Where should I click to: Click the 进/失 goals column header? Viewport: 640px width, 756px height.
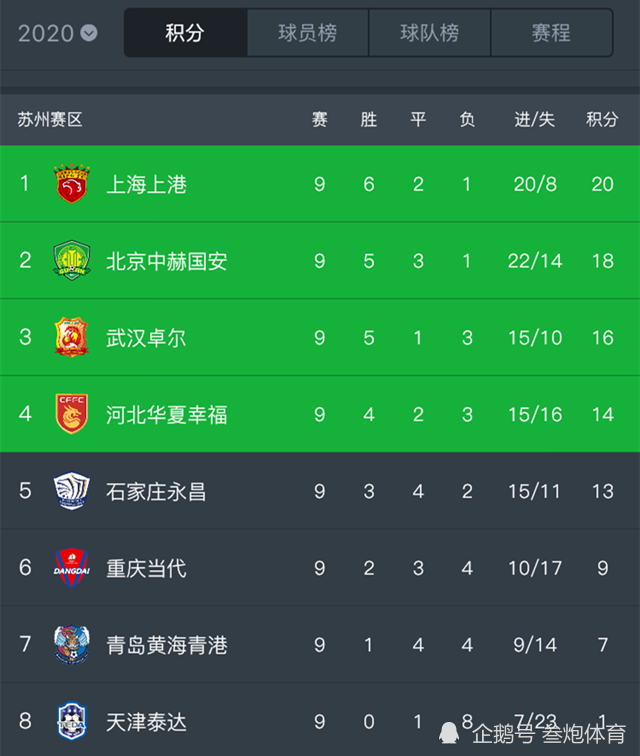coord(535,120)
